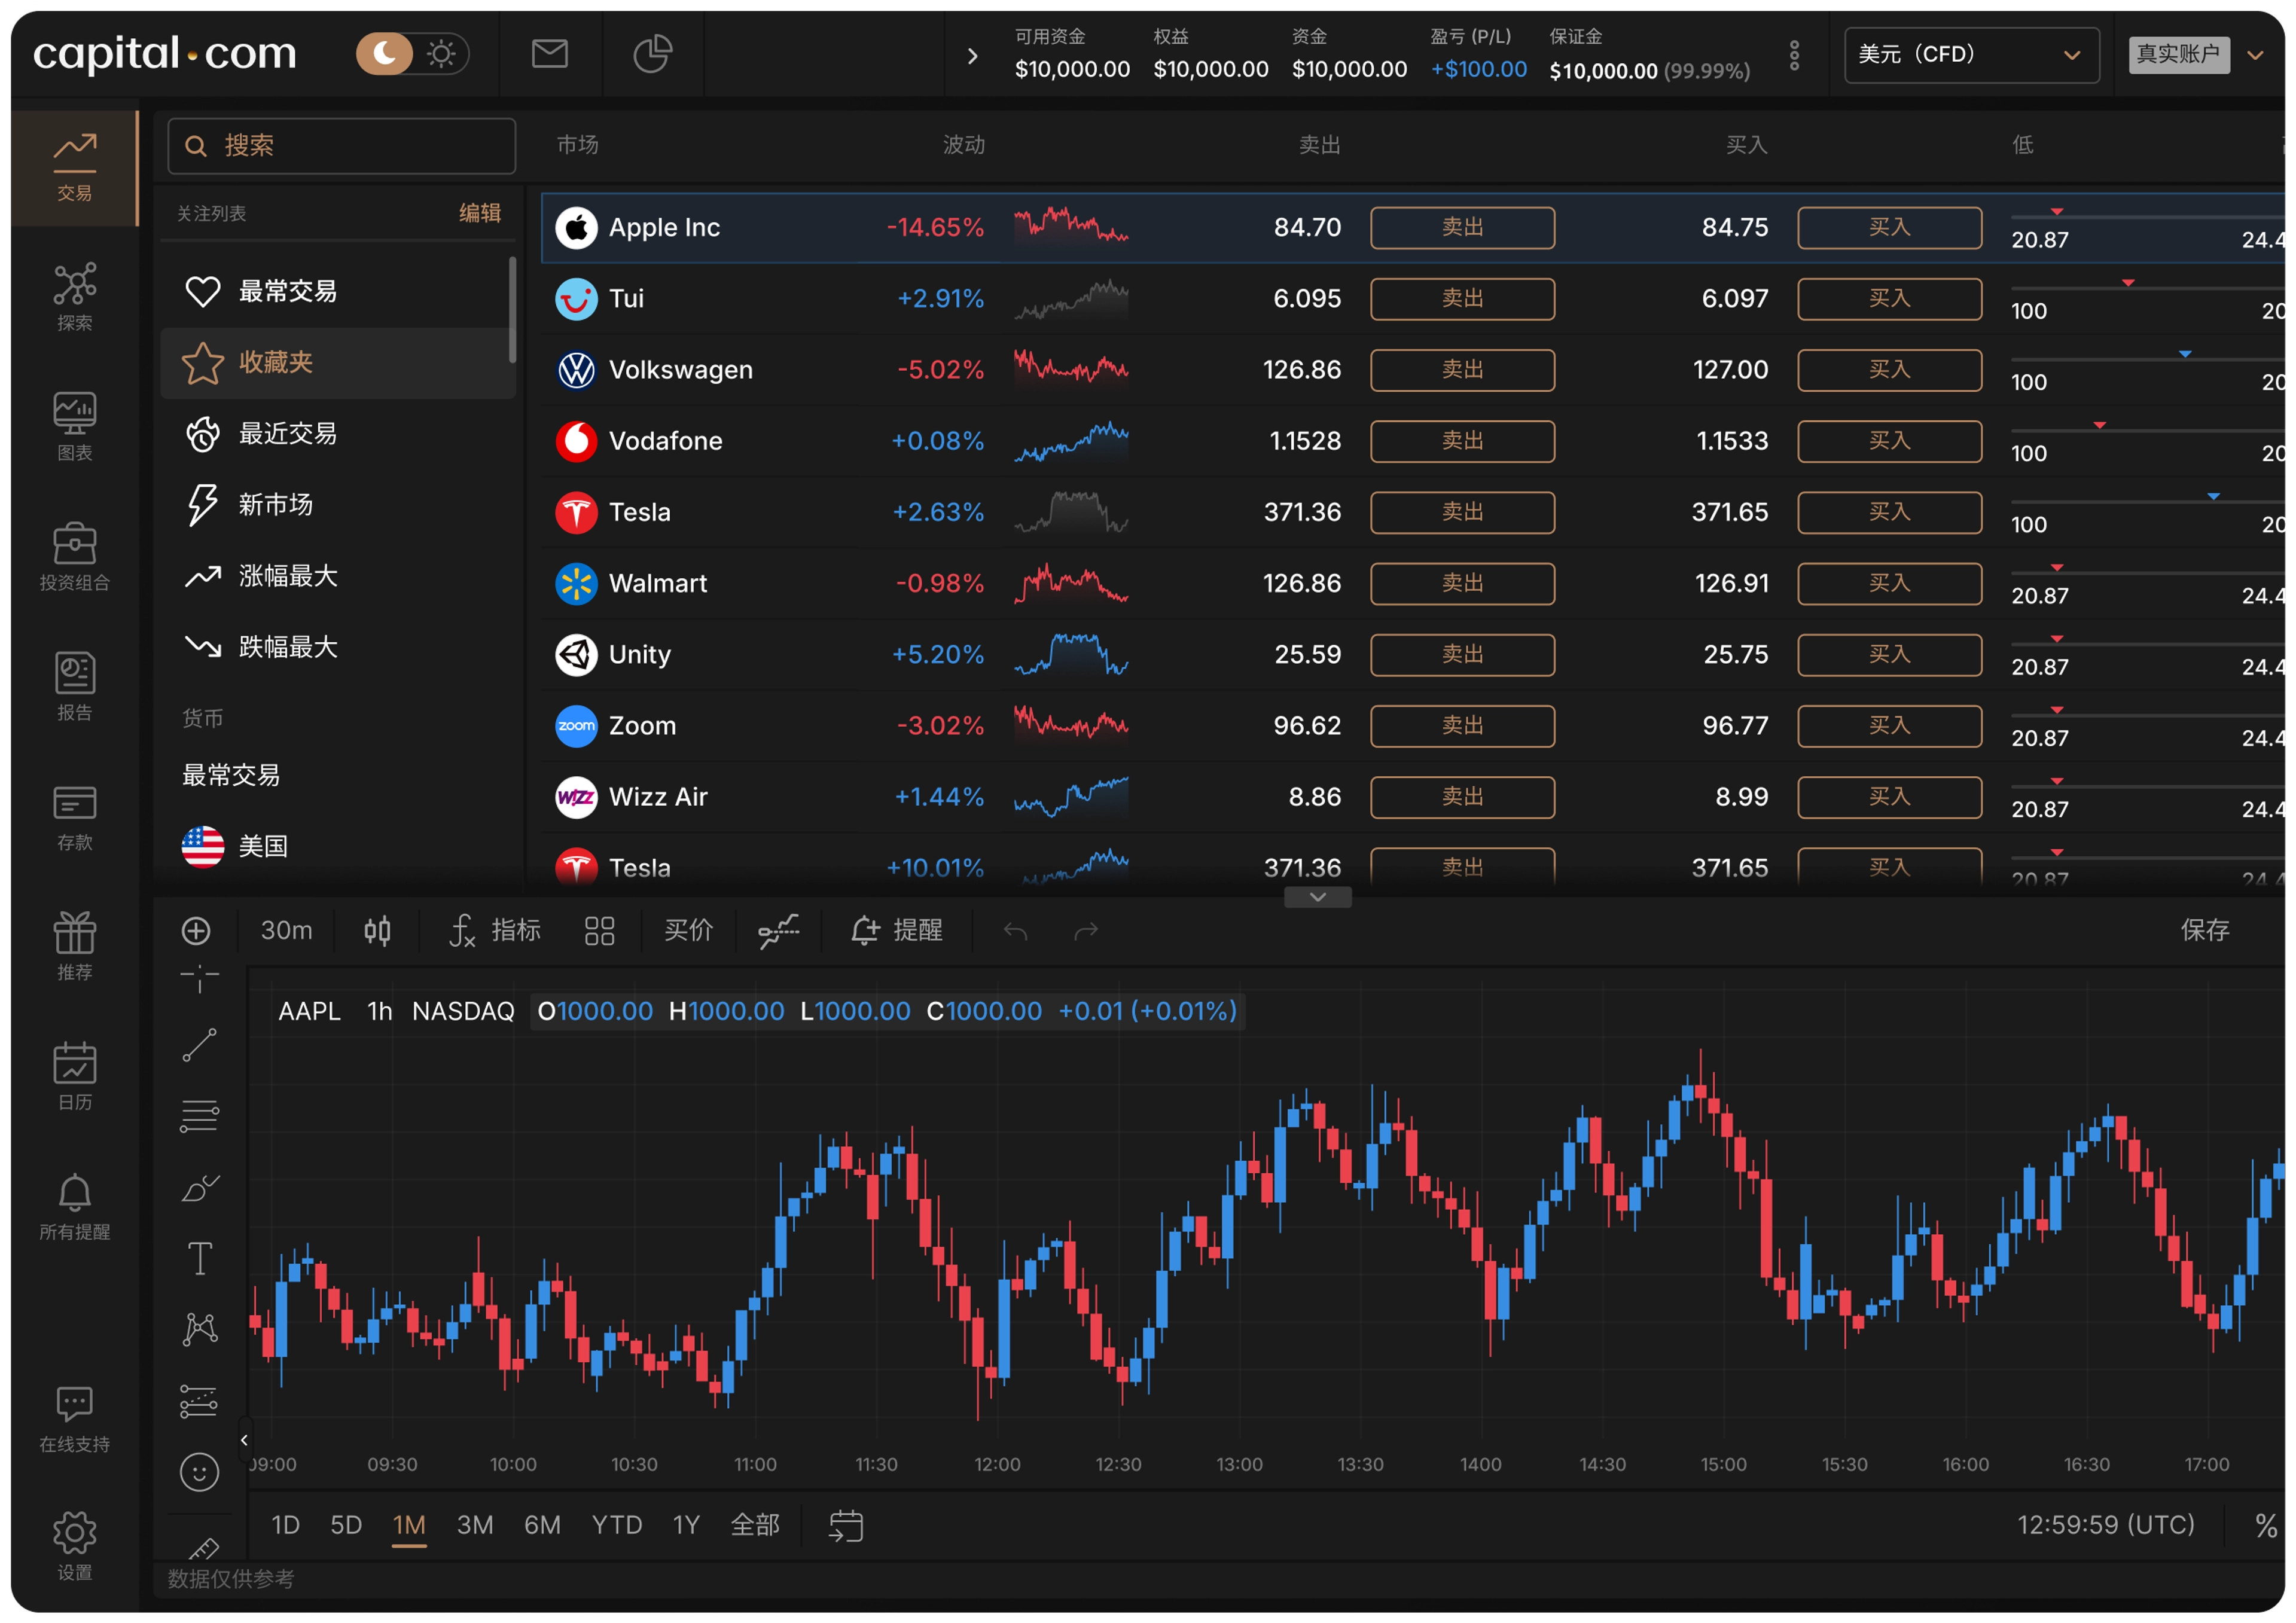Select the text annotation tool
The image size is (2296, 1623).
tap(200, 1259)
